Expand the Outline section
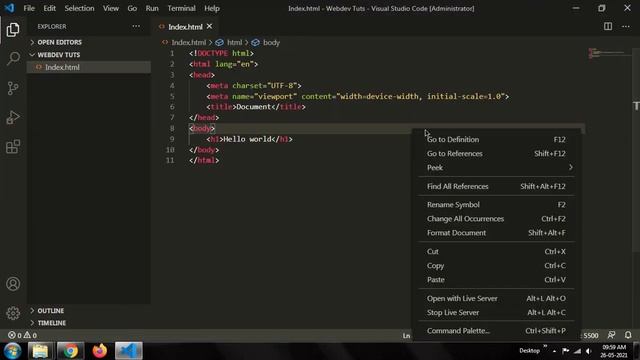 50,311
